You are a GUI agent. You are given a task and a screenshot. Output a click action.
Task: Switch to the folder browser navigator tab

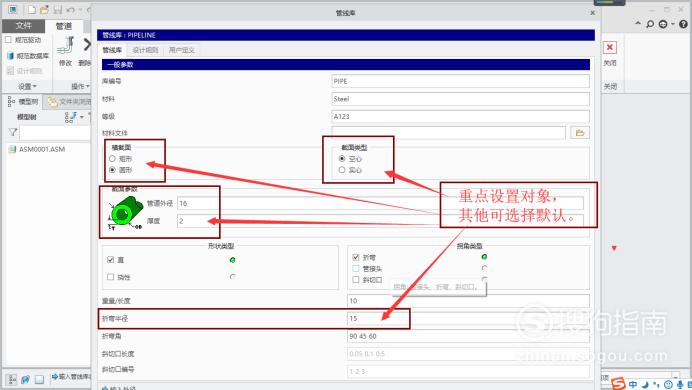click(68, 102)
